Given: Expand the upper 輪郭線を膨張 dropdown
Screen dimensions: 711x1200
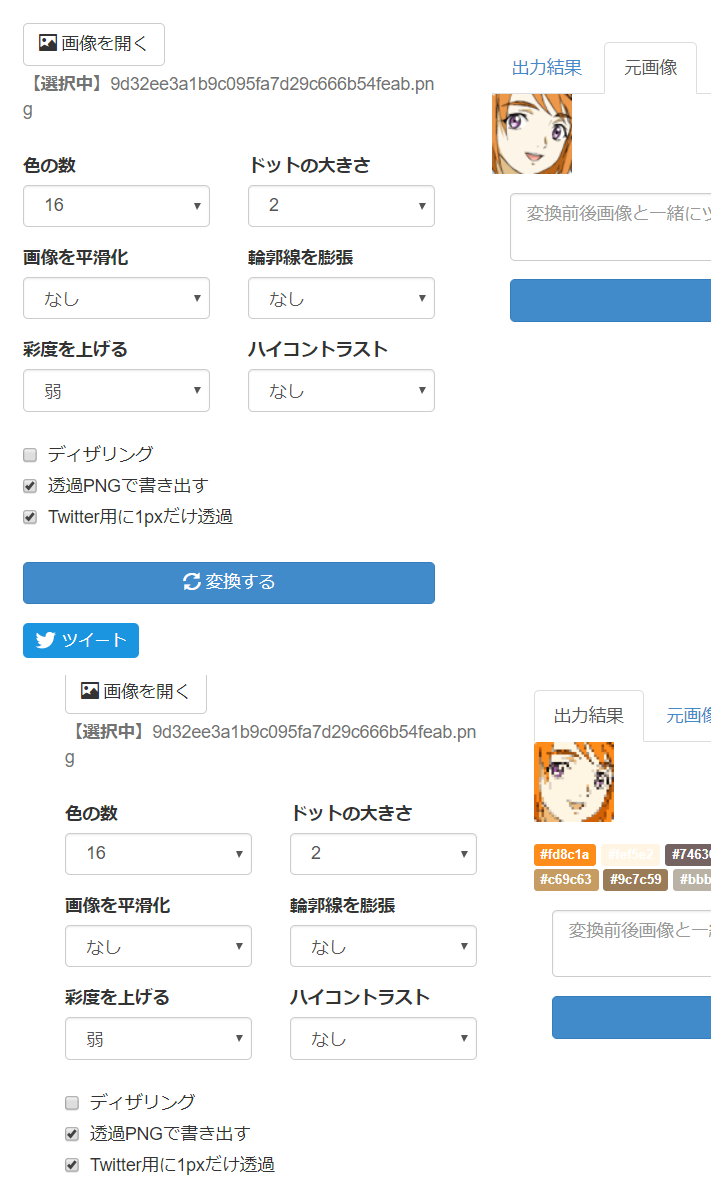Looking at the screenshot, I should coord(341,298).
